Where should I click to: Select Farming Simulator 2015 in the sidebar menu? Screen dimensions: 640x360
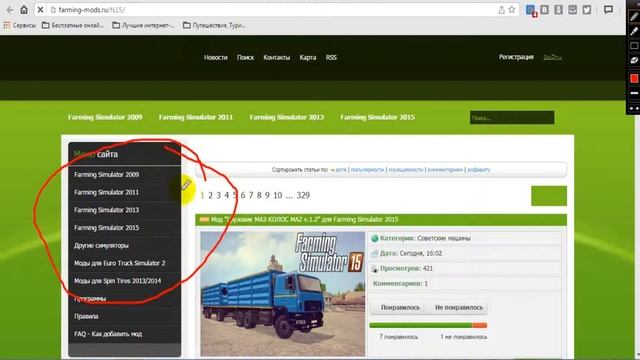[107, 228]
